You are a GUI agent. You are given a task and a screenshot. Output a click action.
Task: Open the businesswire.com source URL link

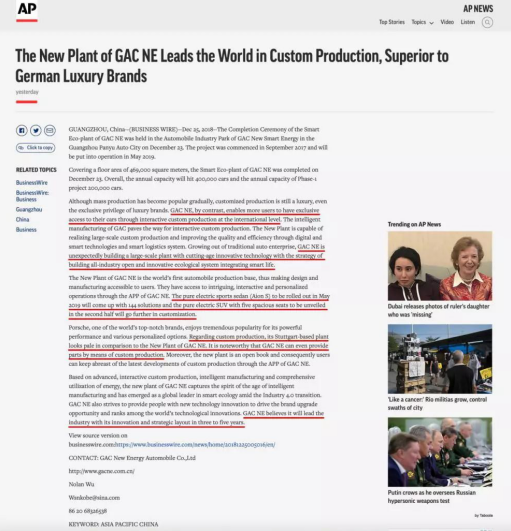(195, 444)
